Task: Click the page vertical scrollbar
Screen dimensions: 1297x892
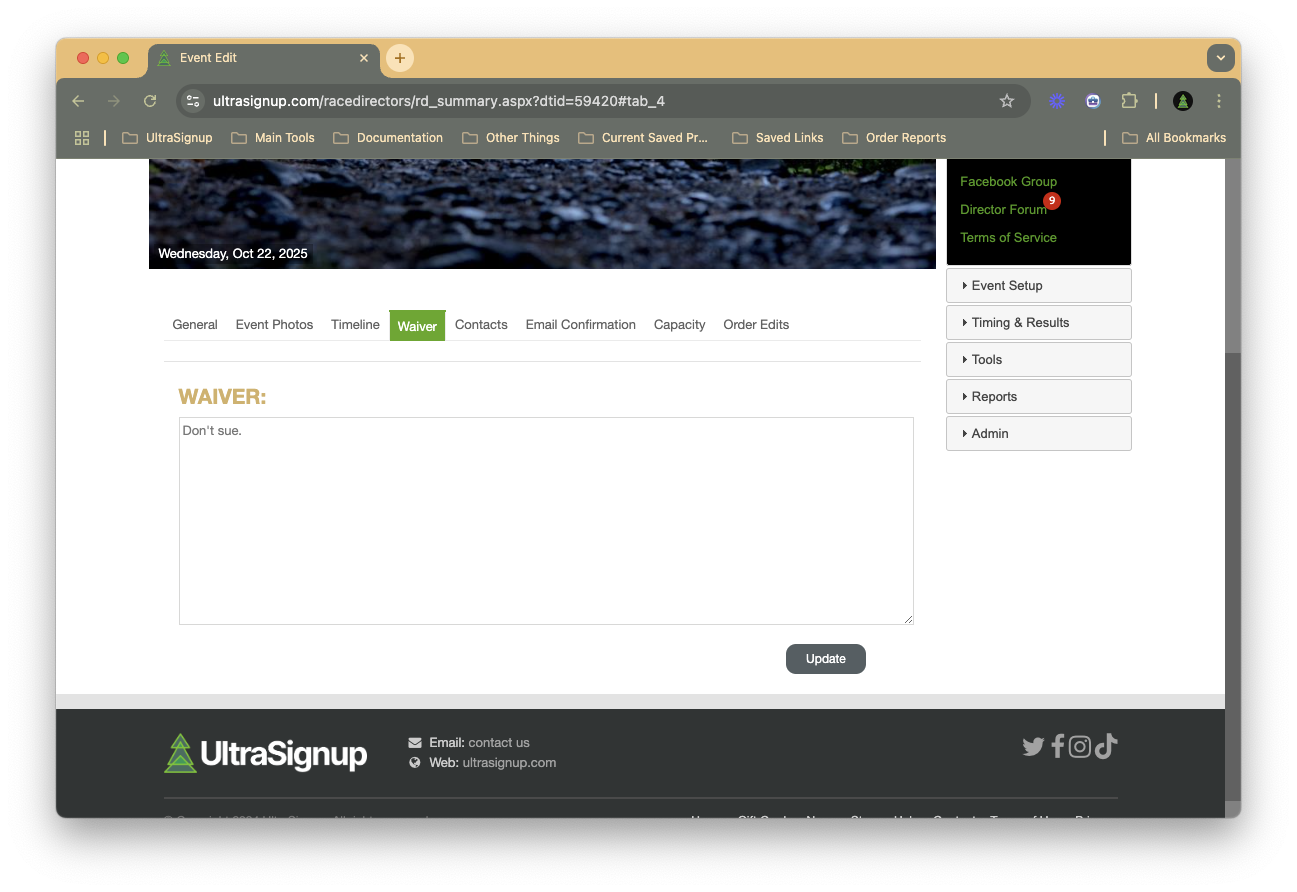Action: 1232,500
